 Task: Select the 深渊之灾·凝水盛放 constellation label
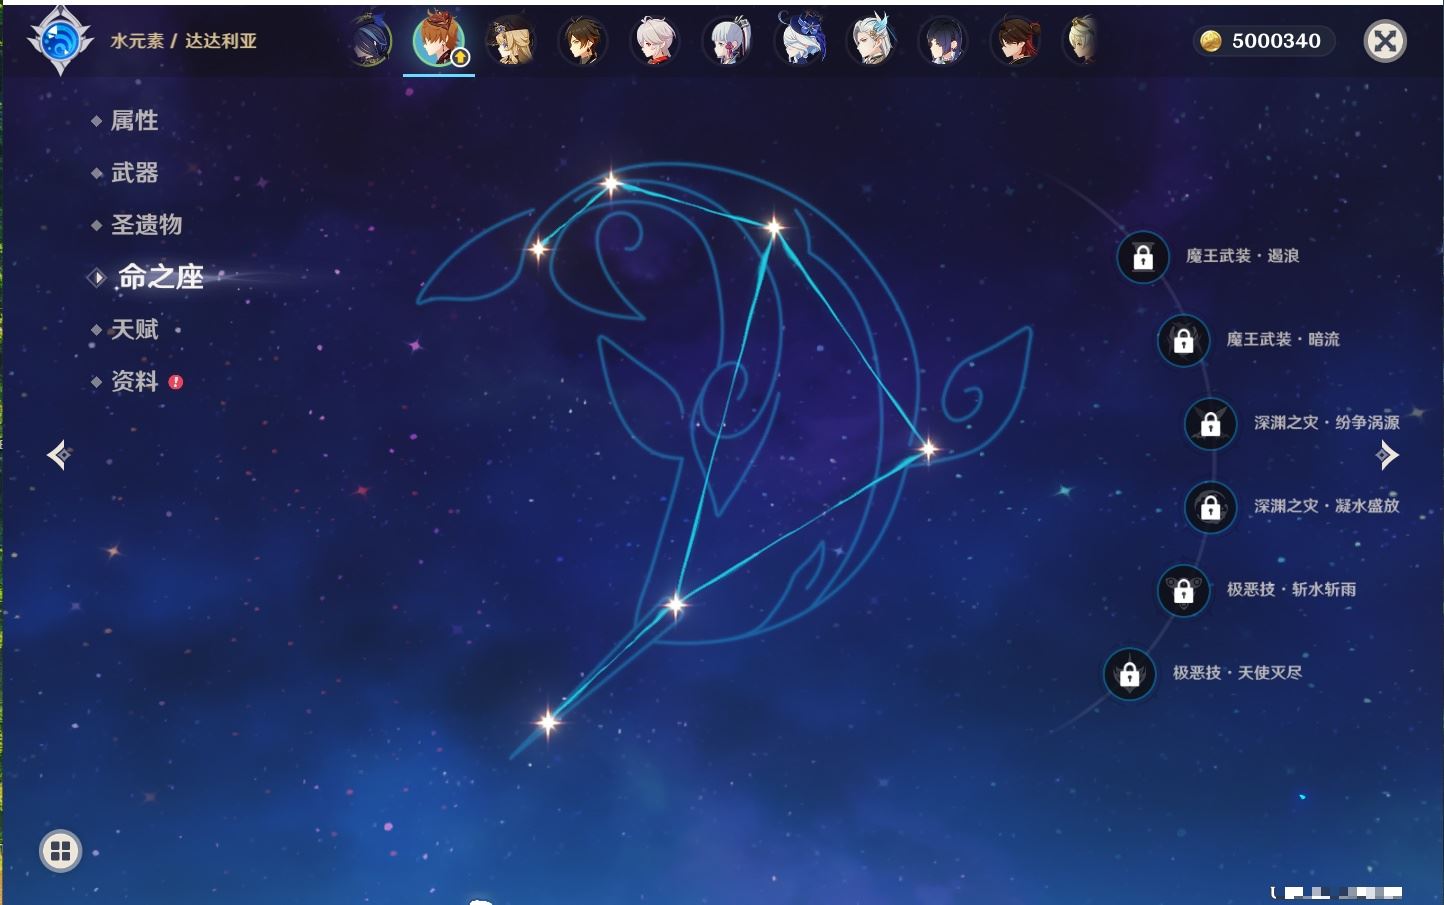tap(1327, 505)
